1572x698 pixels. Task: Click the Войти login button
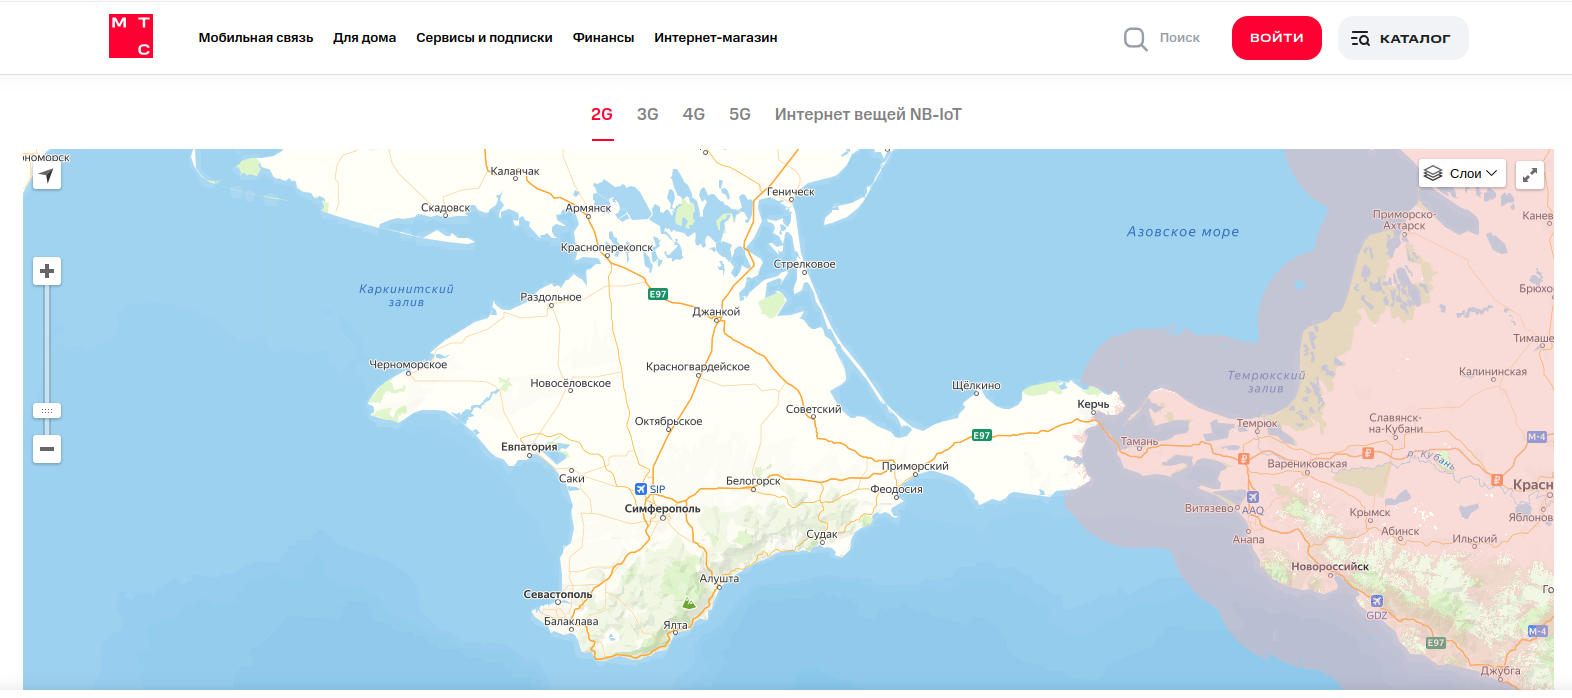[x=1277, y=38]
